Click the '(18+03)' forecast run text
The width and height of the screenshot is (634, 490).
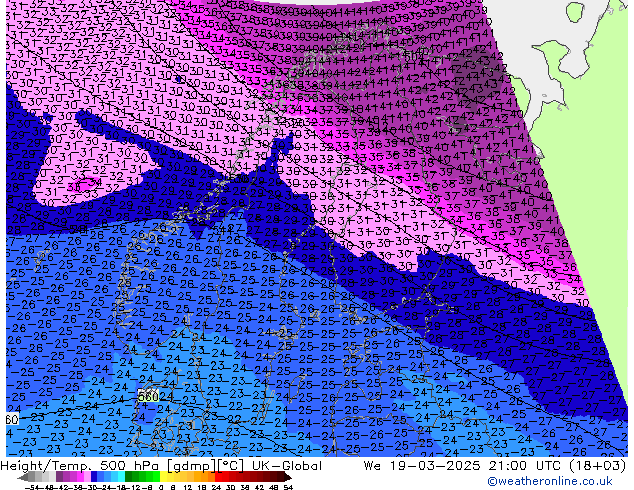point(597,466)
